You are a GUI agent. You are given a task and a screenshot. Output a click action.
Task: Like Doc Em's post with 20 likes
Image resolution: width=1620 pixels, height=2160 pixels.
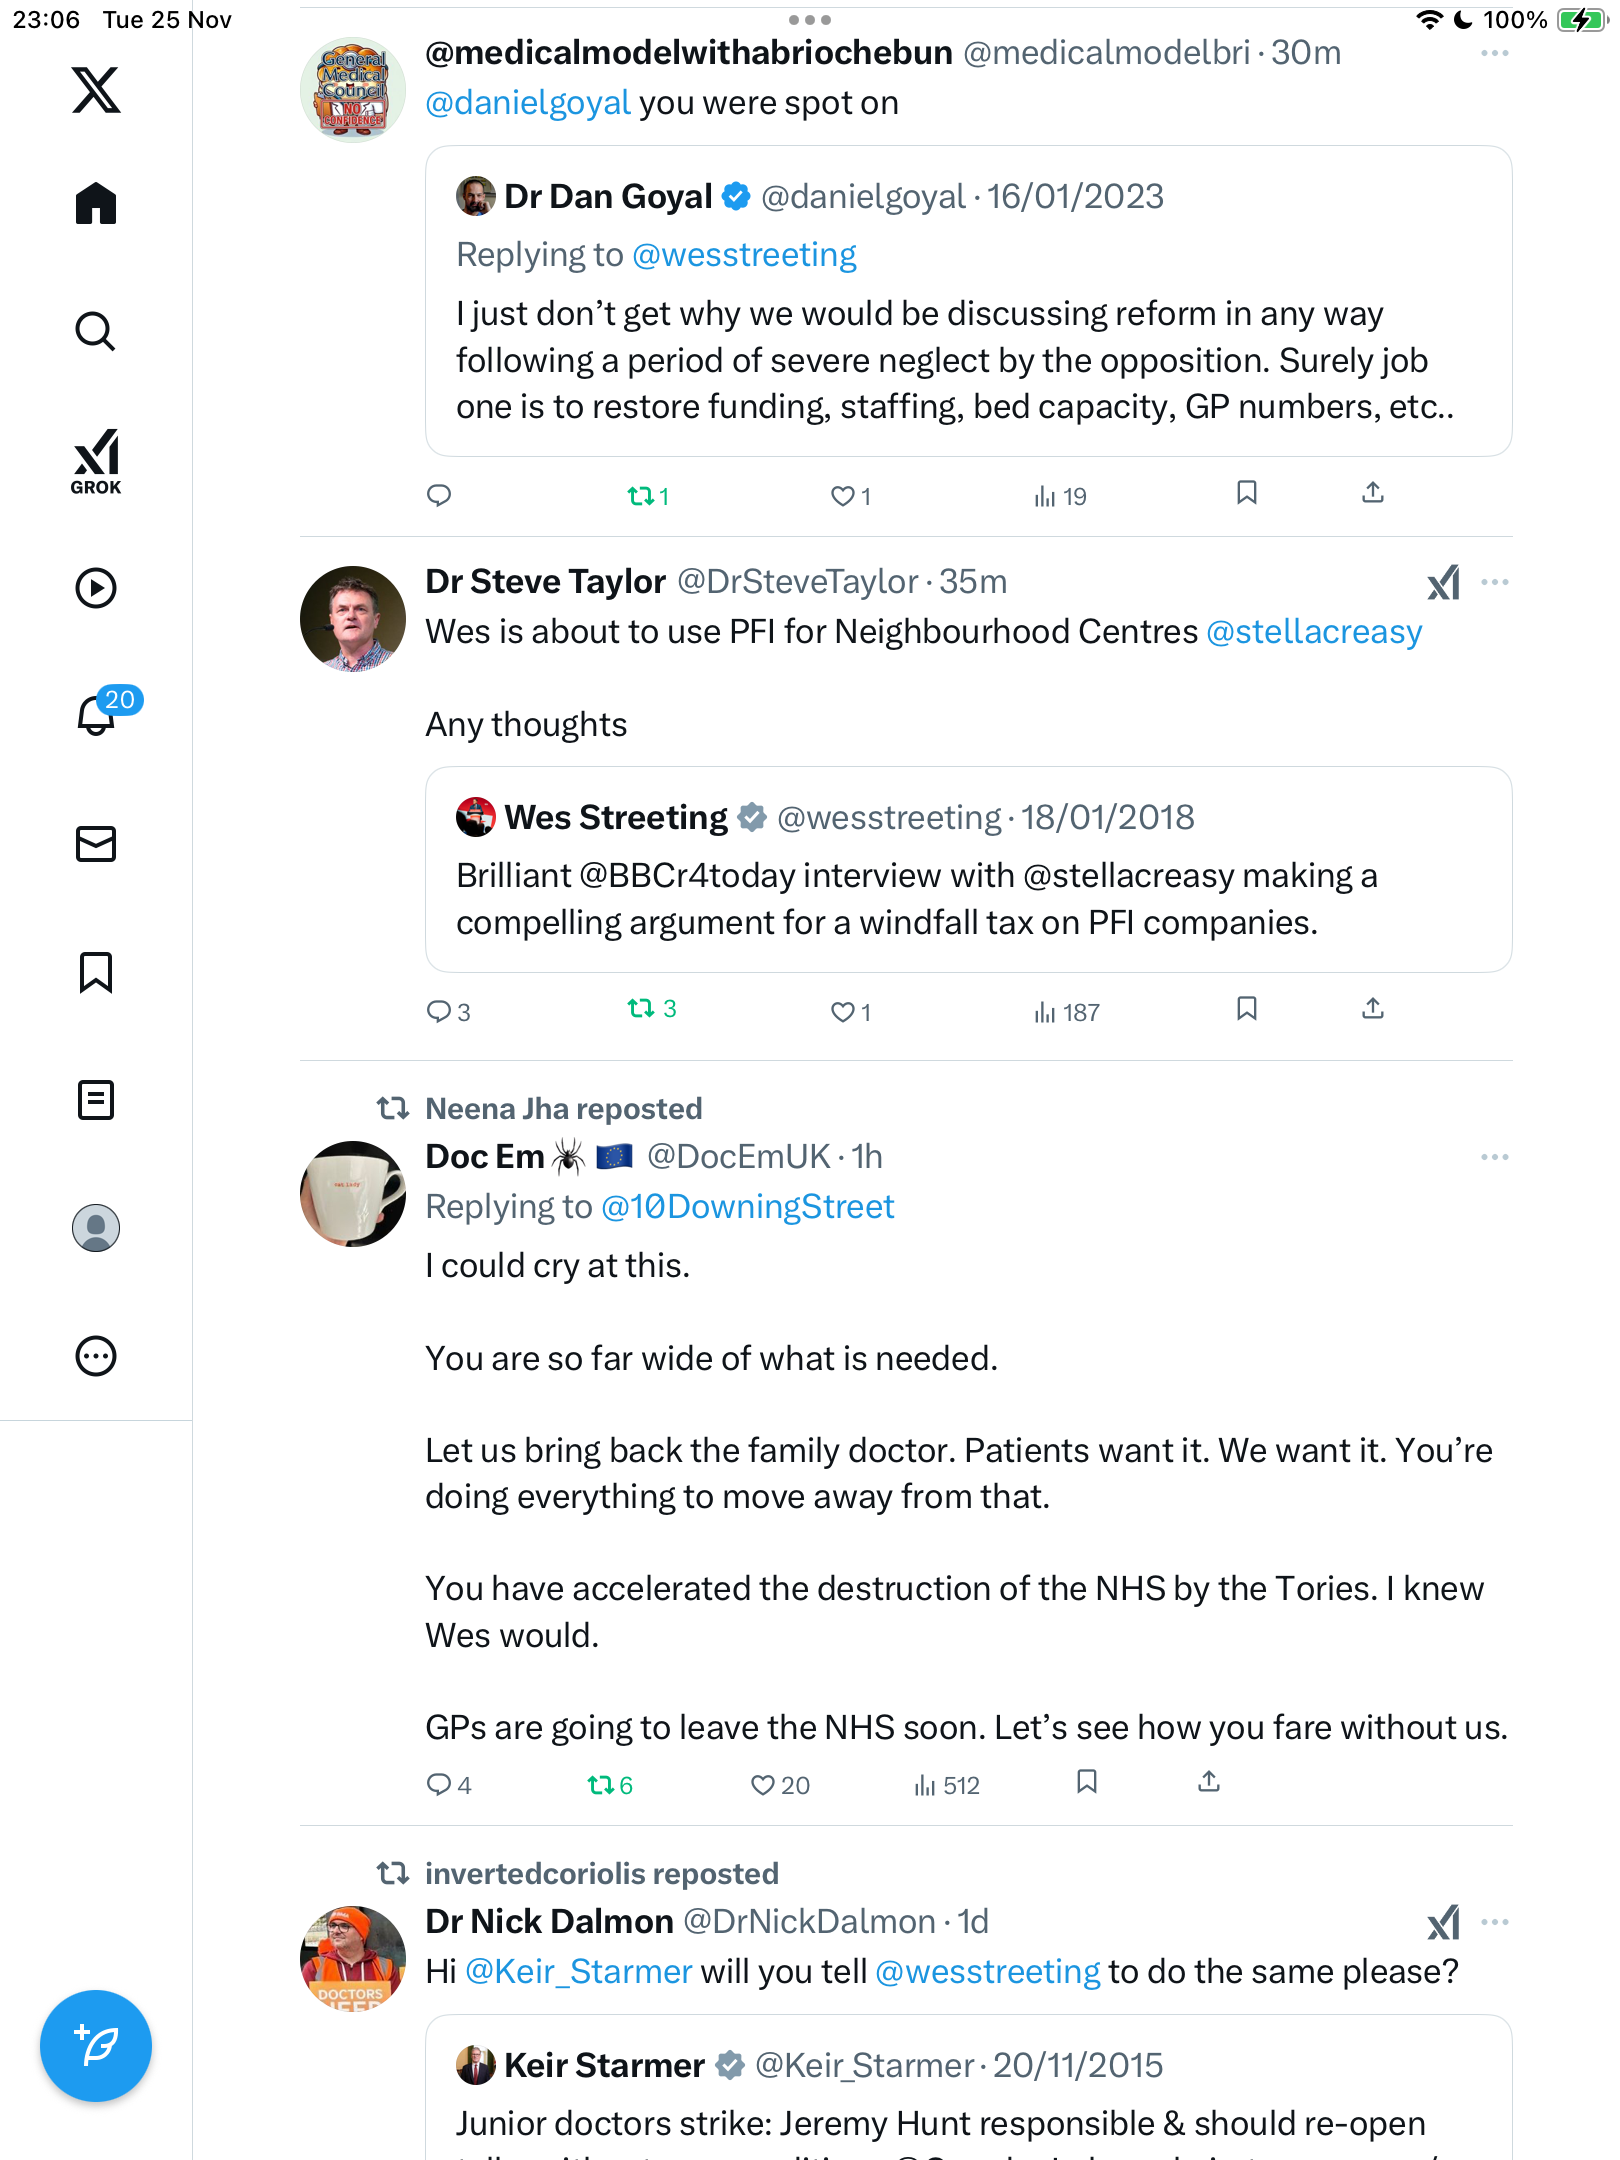pyautogui.click(x=763, y=1785)
